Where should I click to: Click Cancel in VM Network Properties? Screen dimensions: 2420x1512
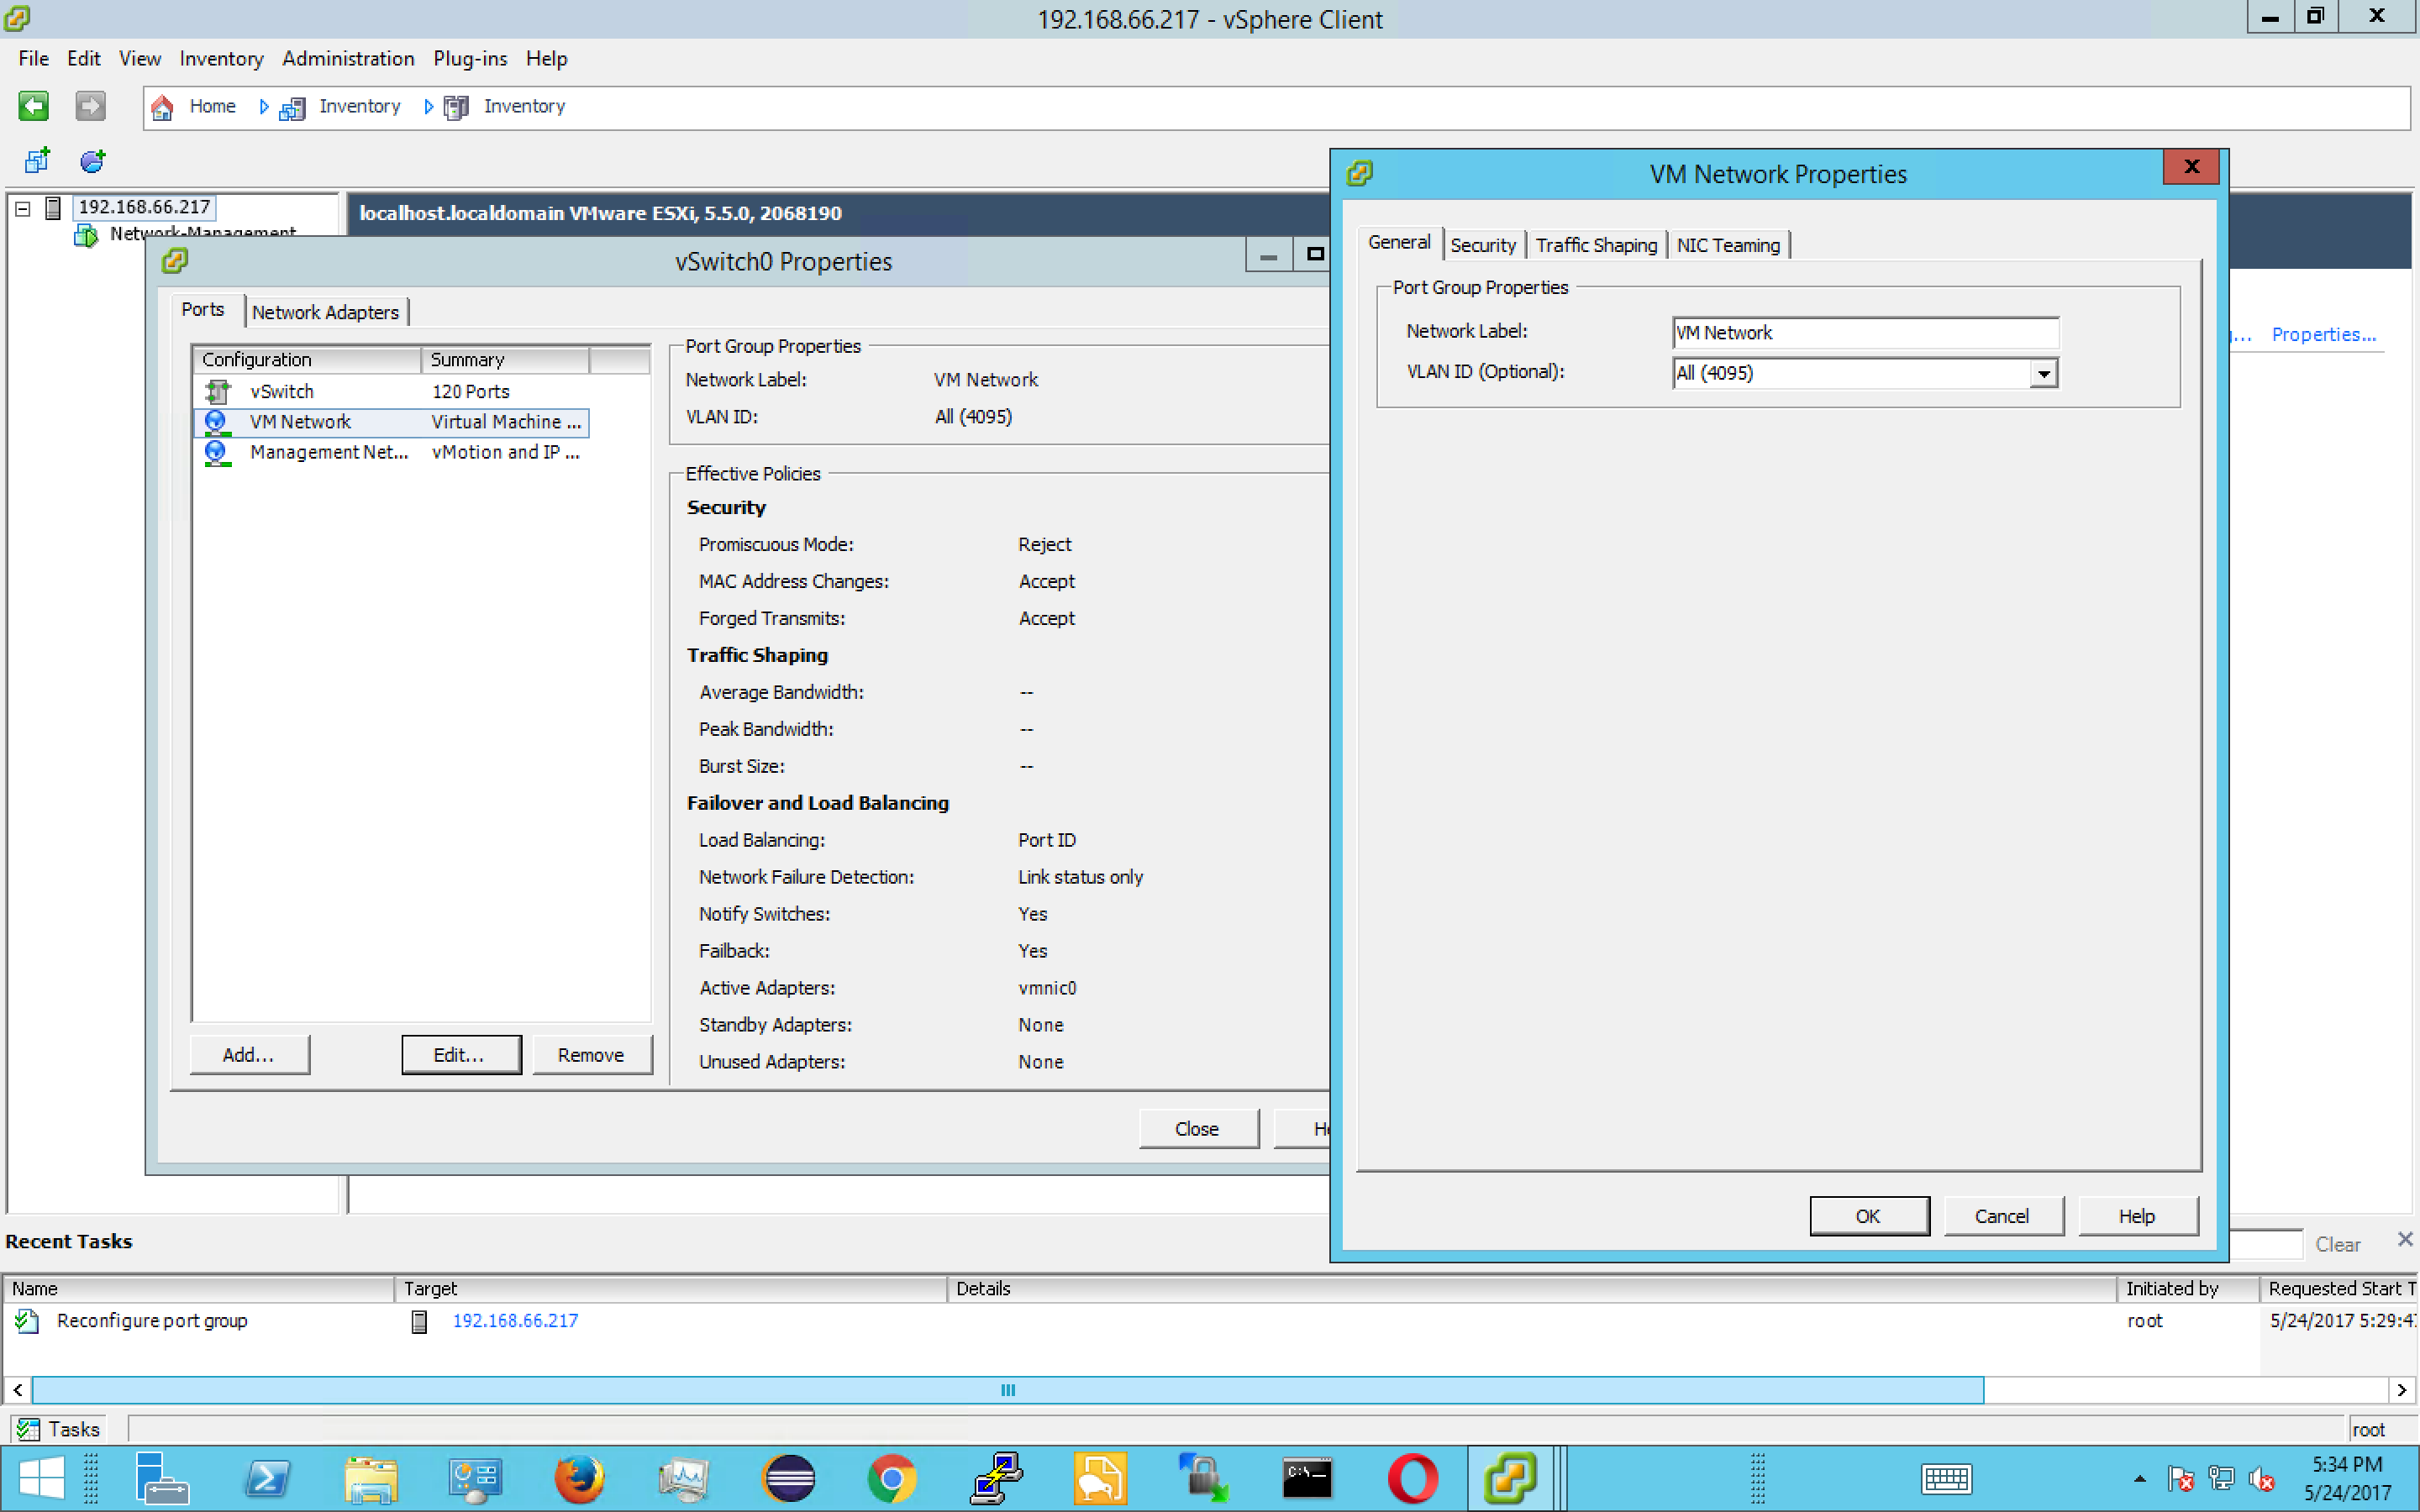click(2002, 1216)
